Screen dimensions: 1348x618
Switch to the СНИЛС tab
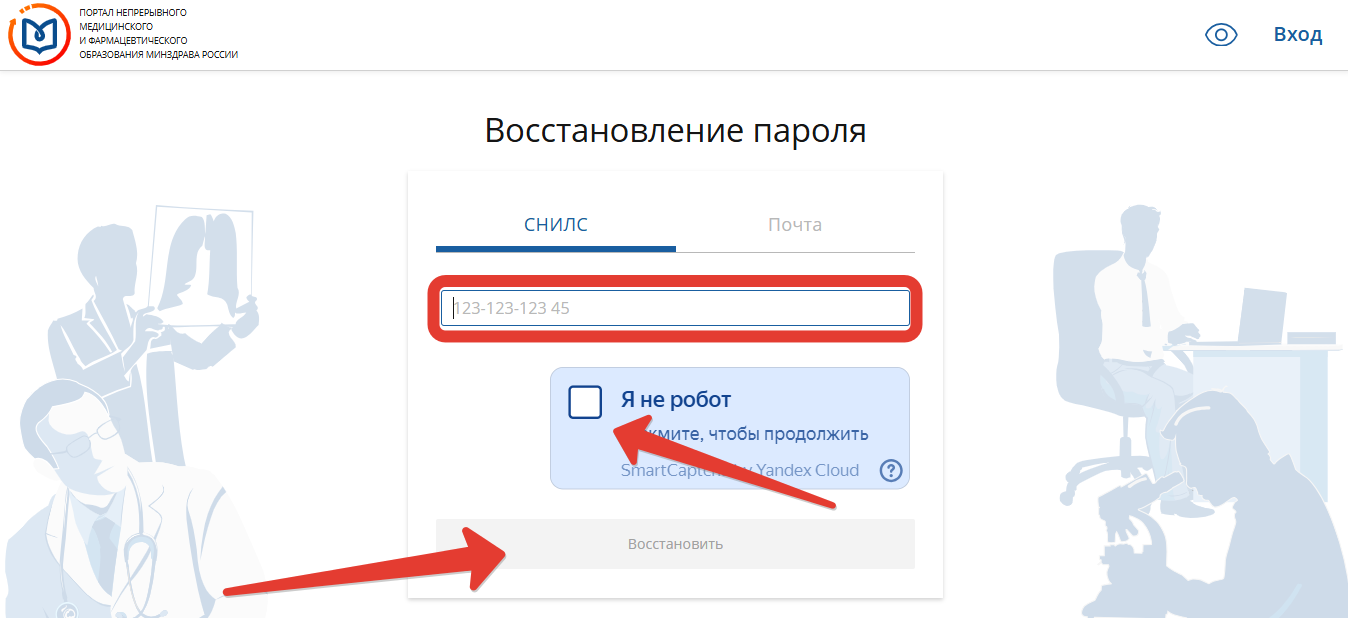point(555,225)
